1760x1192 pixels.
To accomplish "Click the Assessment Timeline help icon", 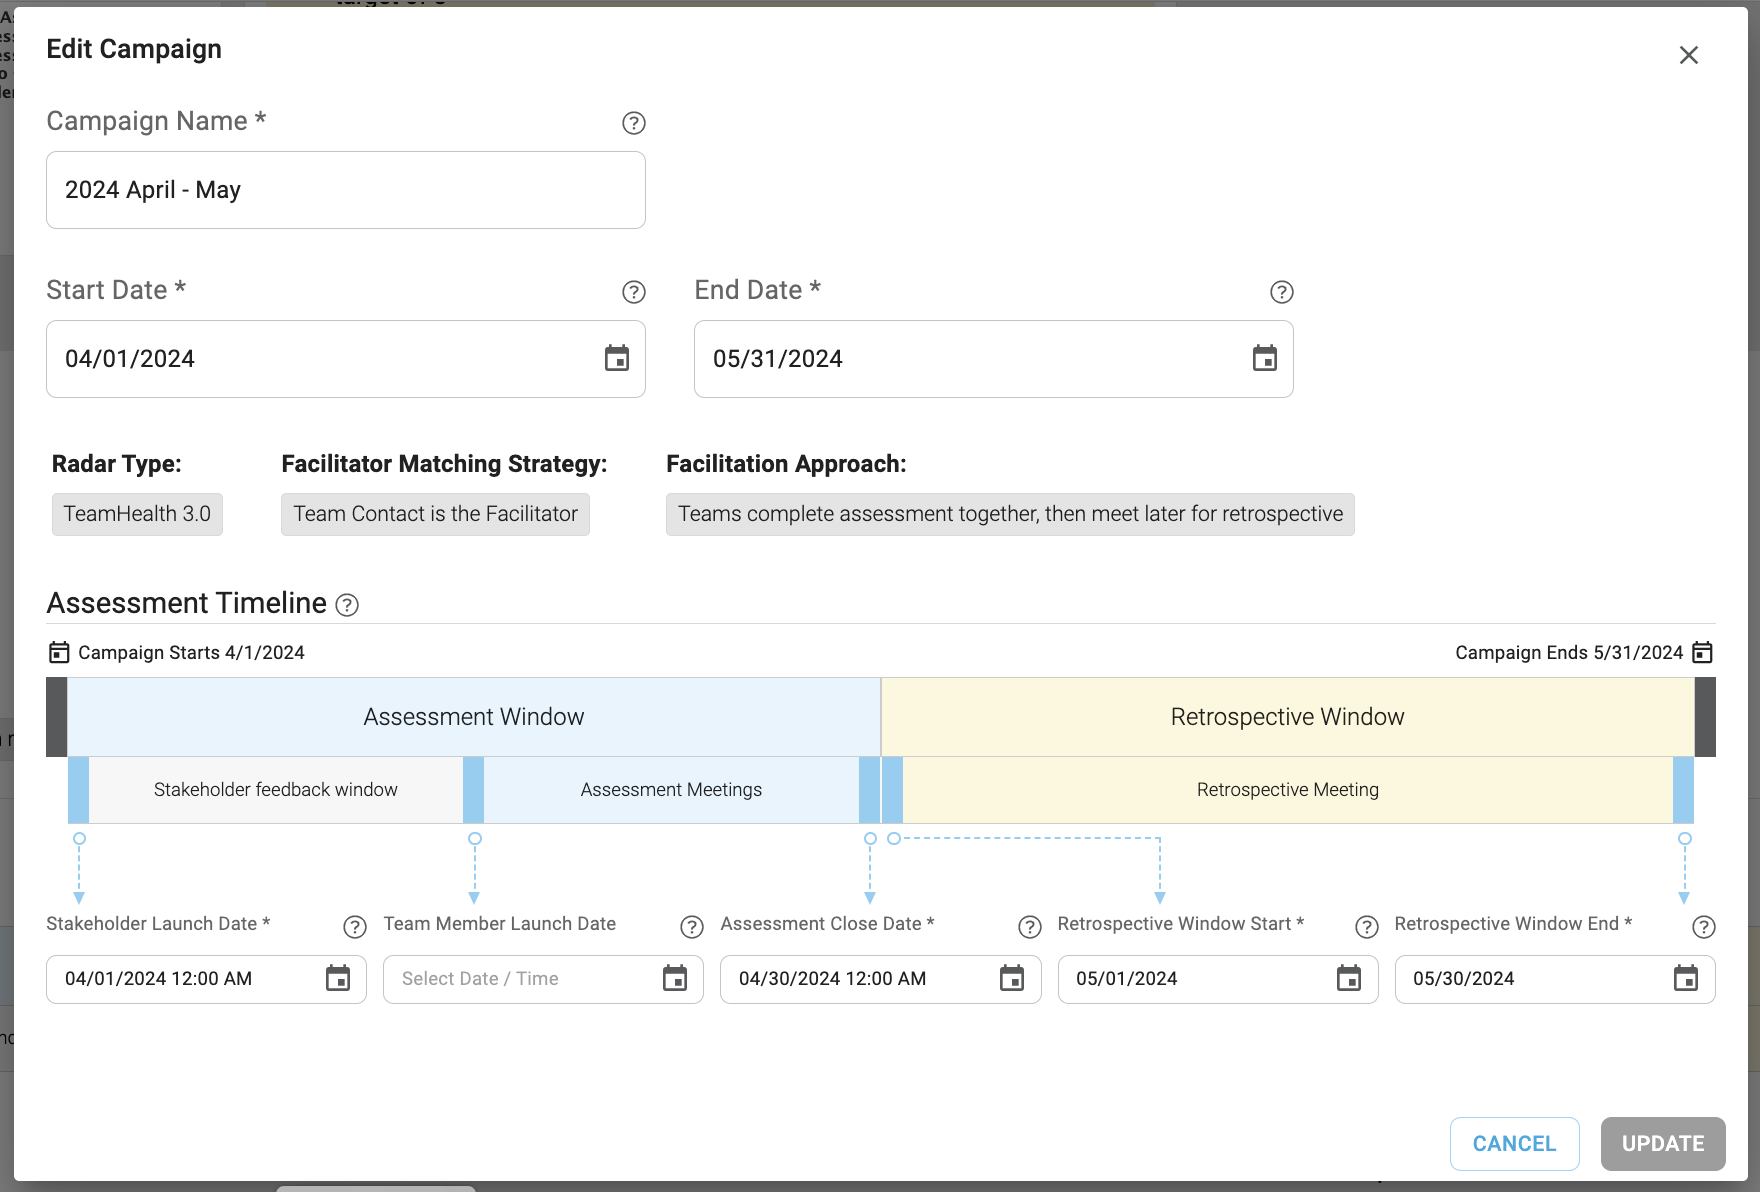I will pos(347,605).
